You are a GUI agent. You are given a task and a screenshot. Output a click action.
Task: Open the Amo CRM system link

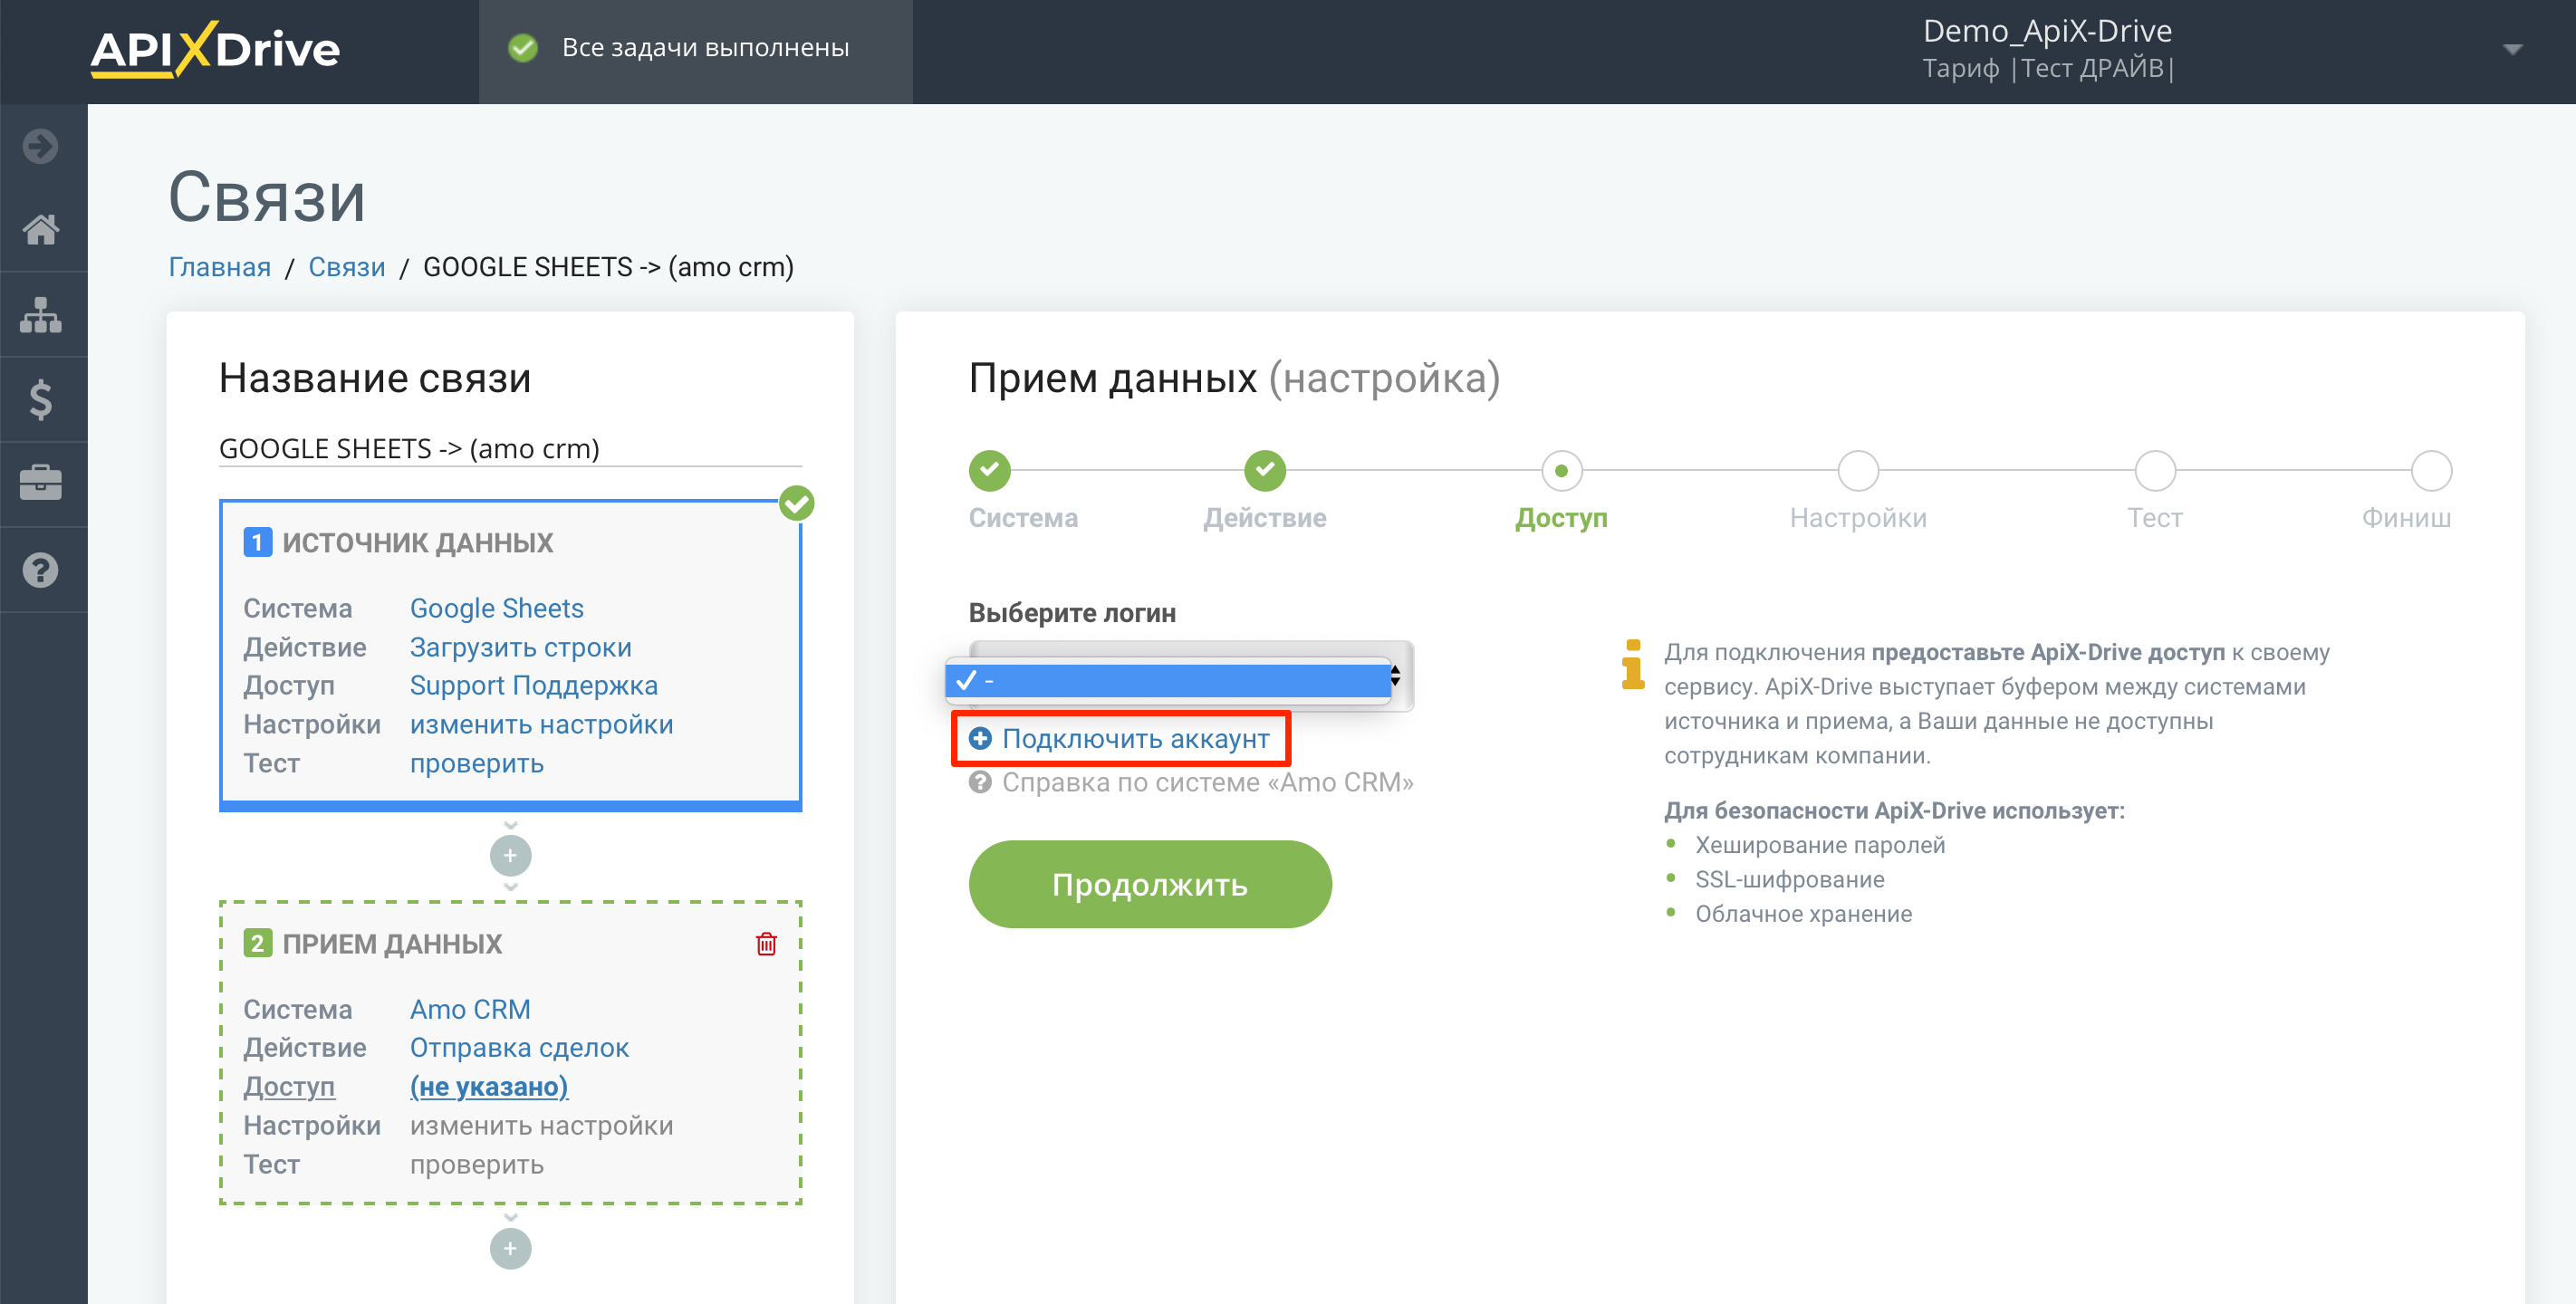coord(470,1009)
